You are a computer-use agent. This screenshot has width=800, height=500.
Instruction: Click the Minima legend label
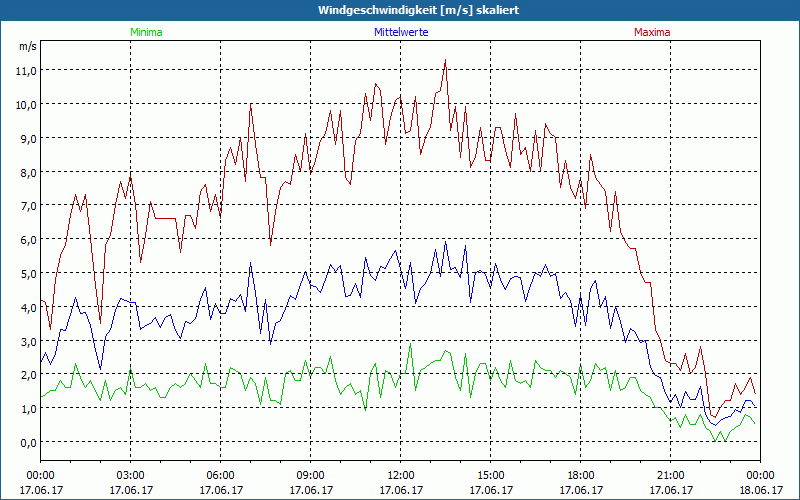(145, 32)
